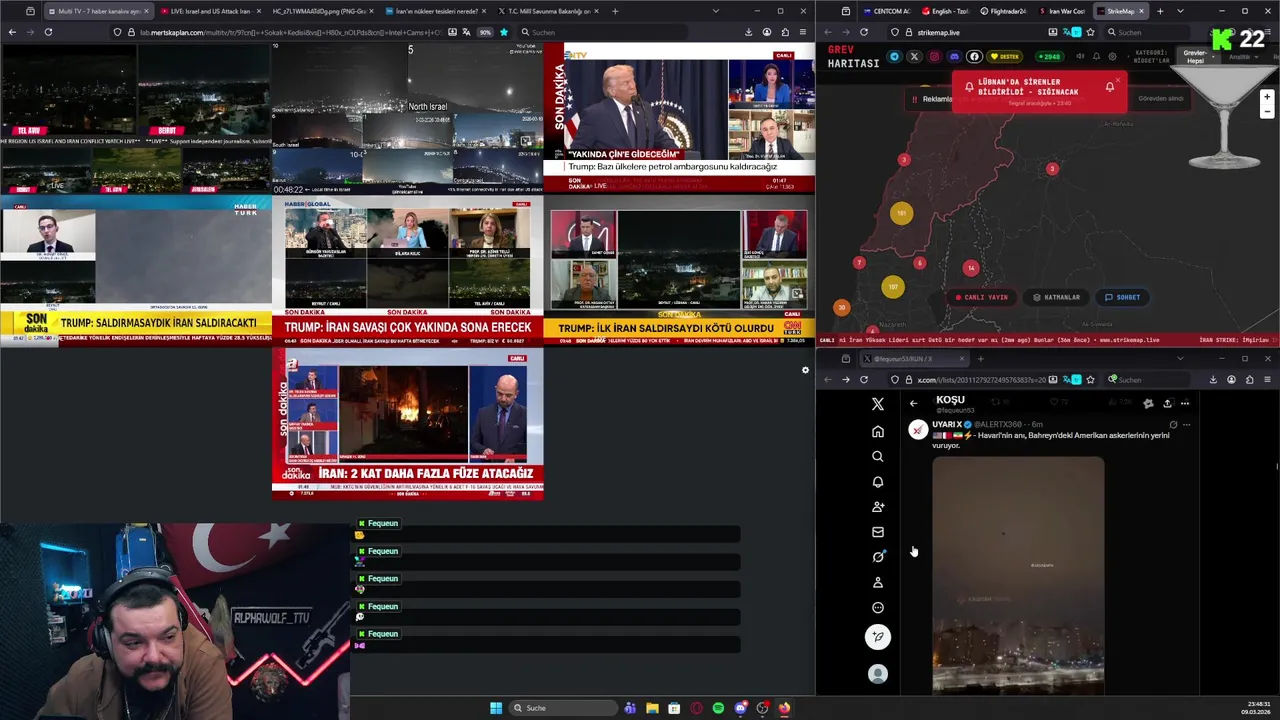This screenshot has width=1280, height=720.
Task: Open X Notifications bell in sidebar
Action: tap(878, 482)
